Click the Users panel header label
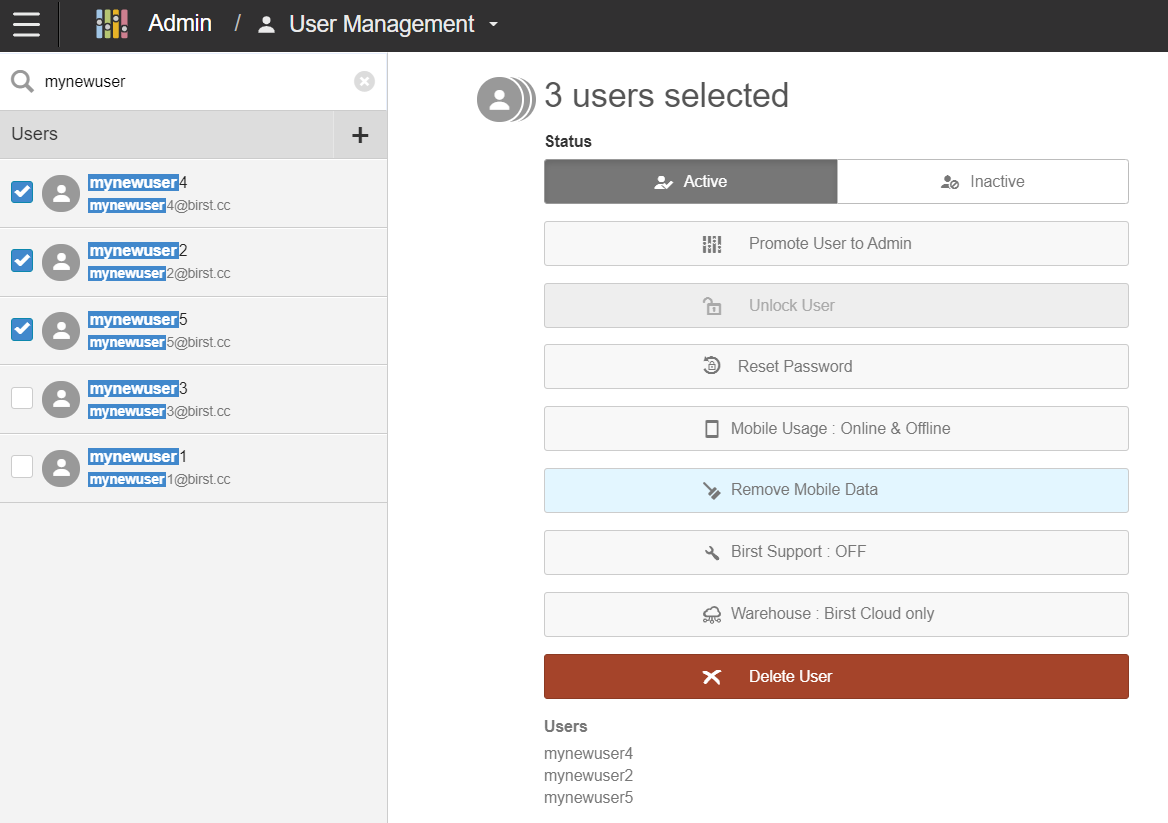The width and height of the screenshot is (1168, 823). click(34, 134)
